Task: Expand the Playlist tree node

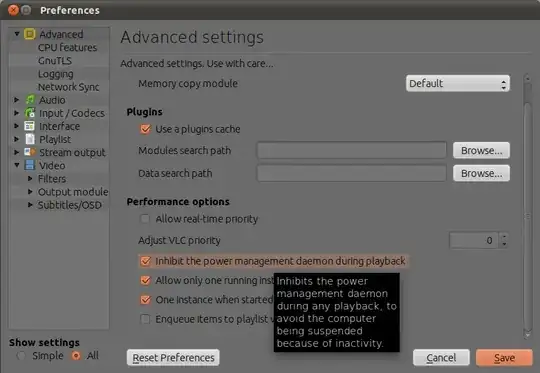Action: pos(17,139)
